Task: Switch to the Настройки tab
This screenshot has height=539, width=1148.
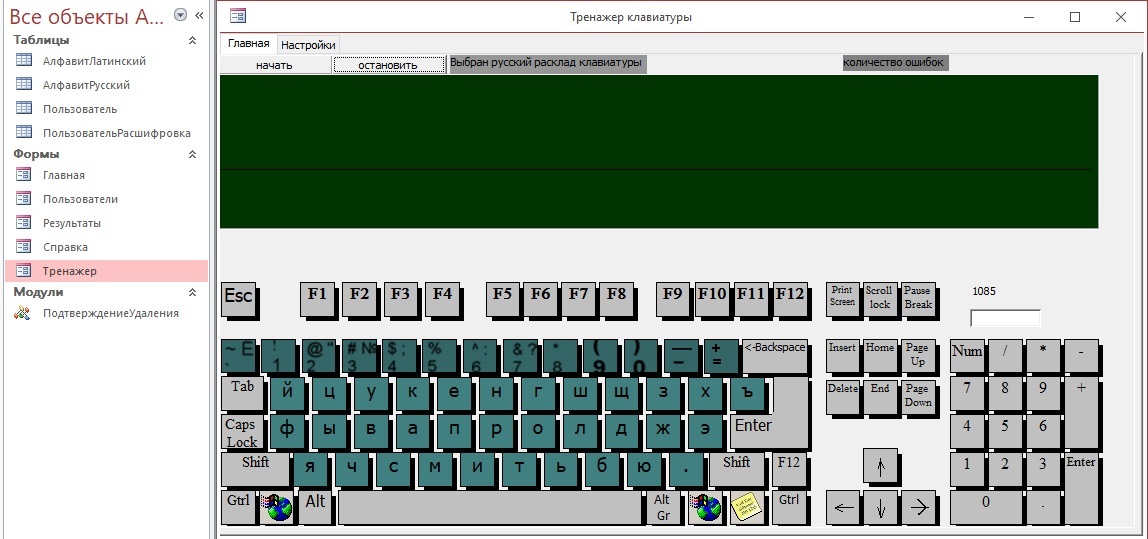Action: (x=308, y=45)
